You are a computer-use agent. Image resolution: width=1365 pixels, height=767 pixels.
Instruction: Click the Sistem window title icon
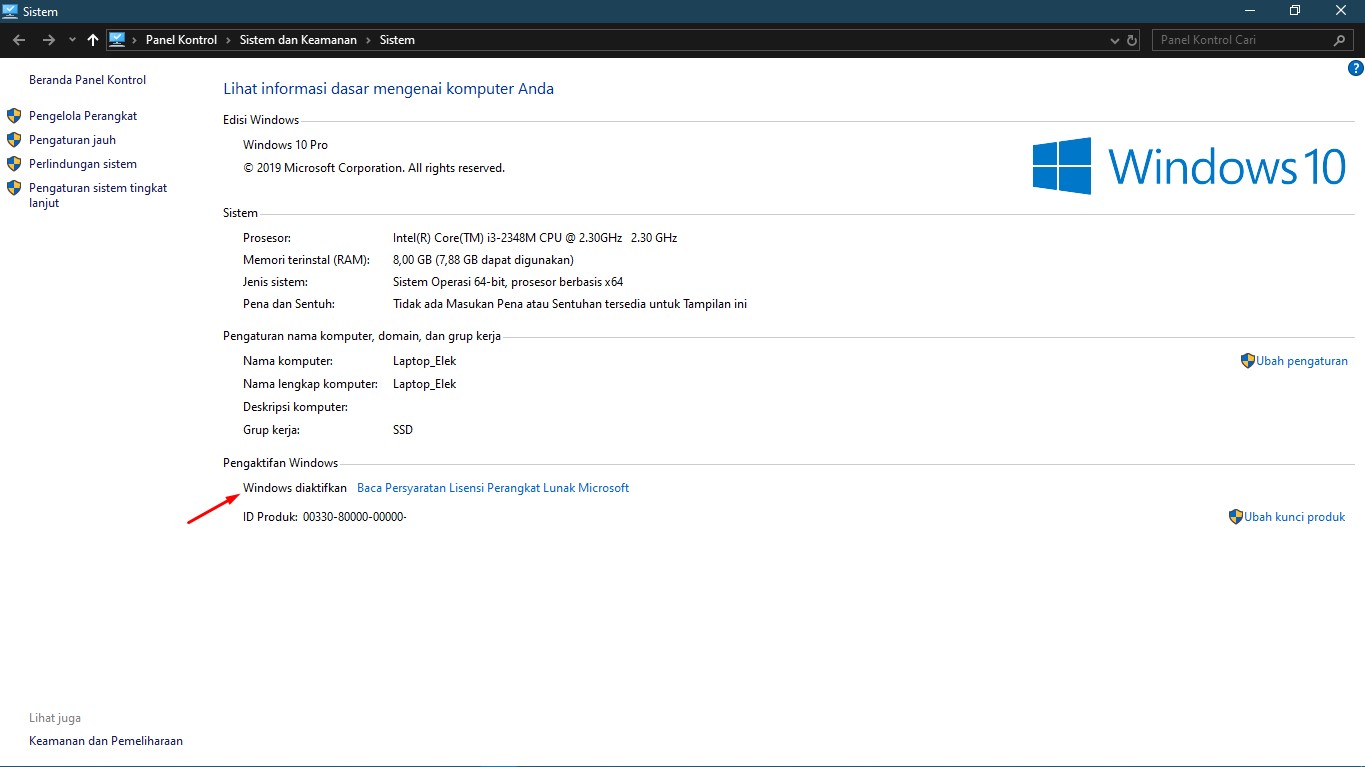pyautogui.click(x=10, y=11)
